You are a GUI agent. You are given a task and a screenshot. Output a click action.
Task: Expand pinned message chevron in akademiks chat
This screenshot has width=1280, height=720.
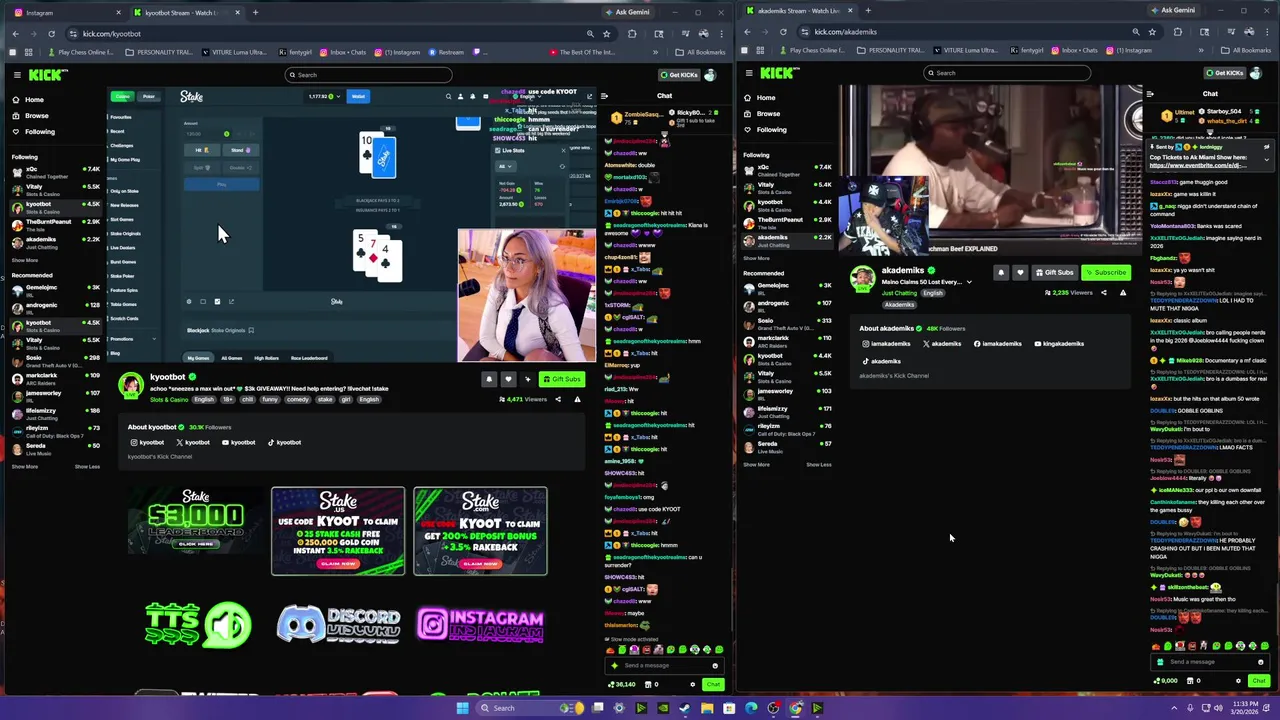coord(1266,161)
